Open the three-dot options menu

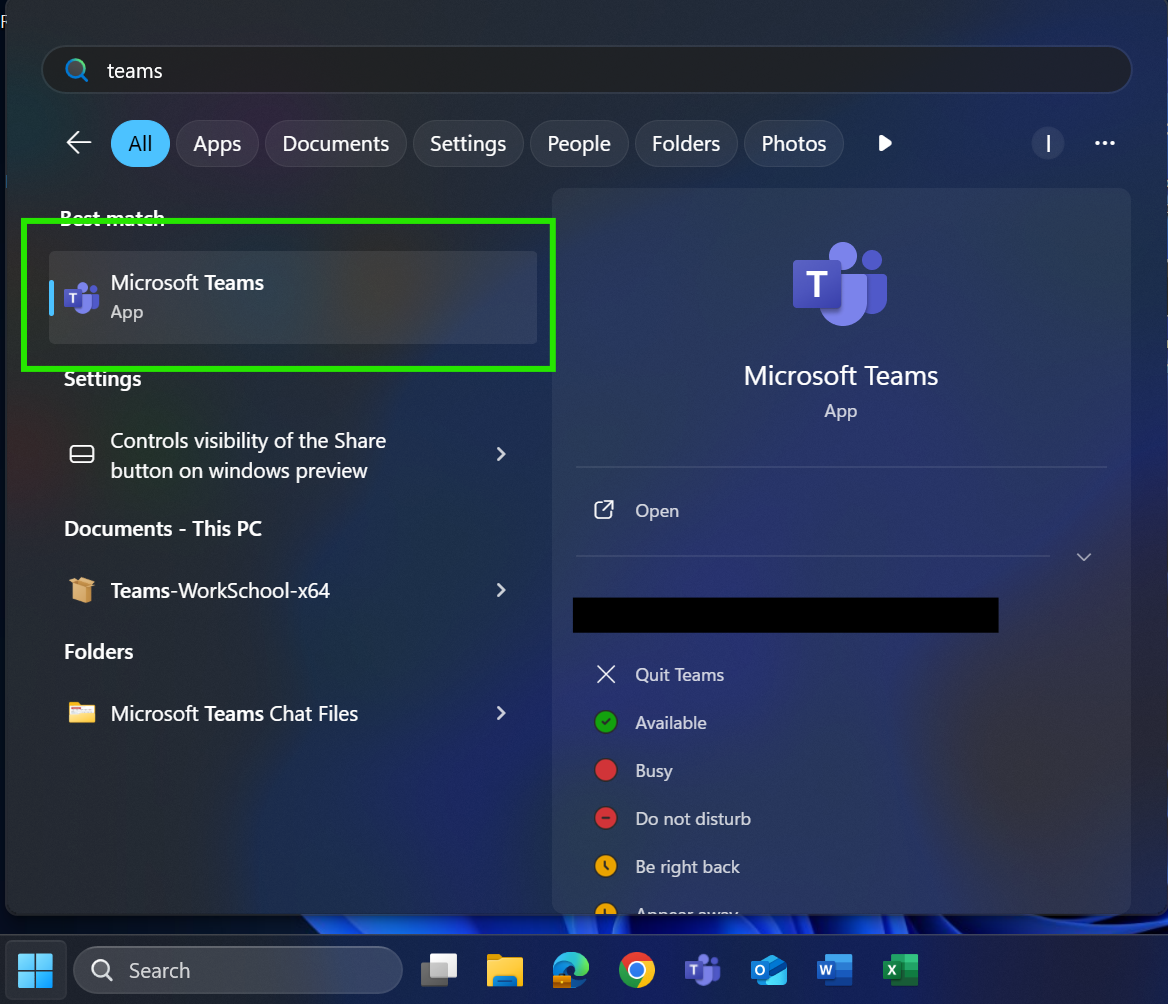pyautogui.click(x=1104, y=143)
